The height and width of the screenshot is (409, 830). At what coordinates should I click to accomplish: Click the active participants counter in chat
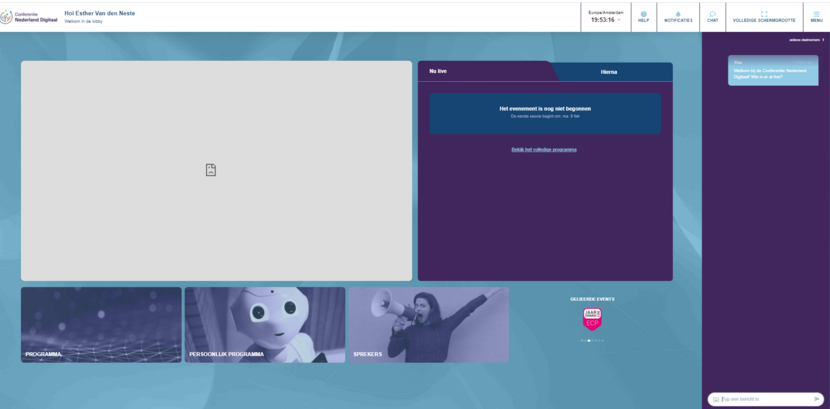coord(806,40)
